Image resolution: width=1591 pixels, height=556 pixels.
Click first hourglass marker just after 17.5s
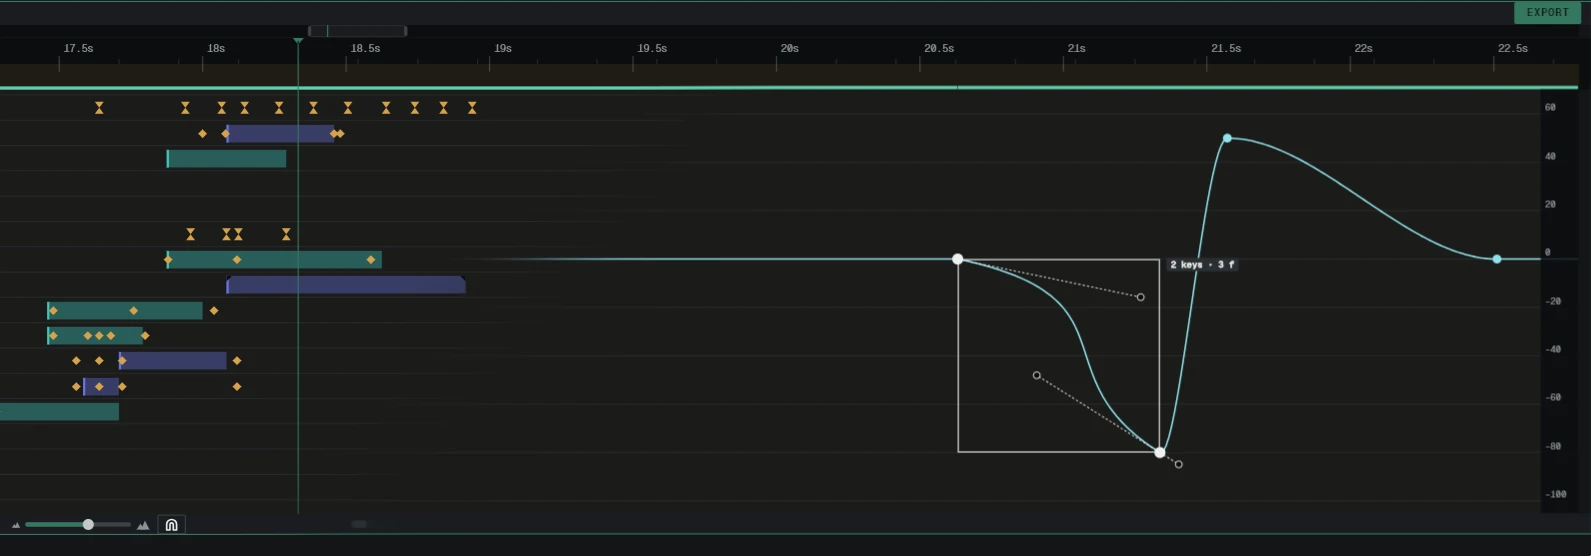(x=99, y=108)
